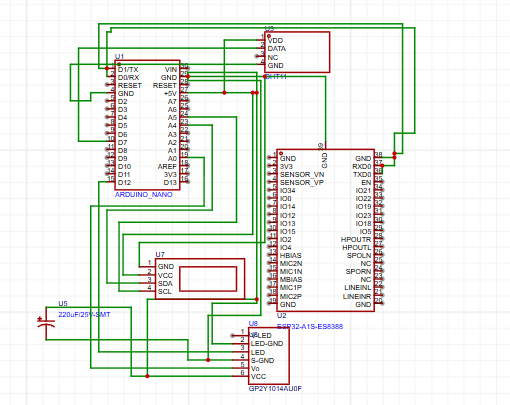This screenshot has width=510, height=405.
Task: Click the Vo pin label on dust sensor
Action: (x=255, y=369)
